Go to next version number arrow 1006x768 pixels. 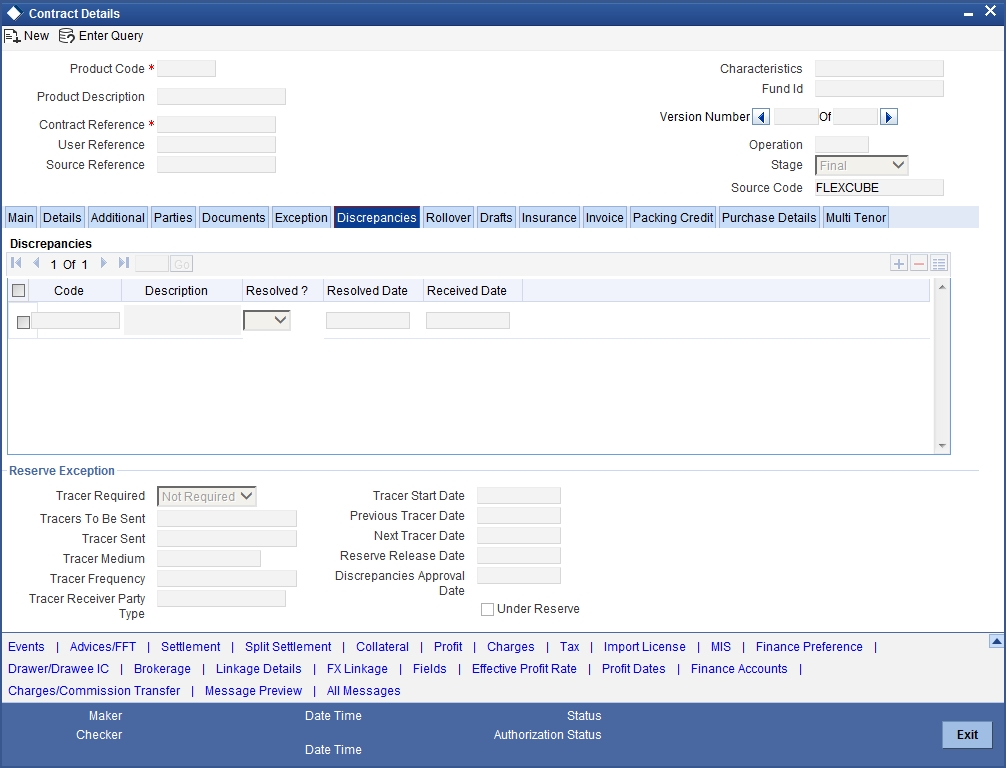click(889, 117)
